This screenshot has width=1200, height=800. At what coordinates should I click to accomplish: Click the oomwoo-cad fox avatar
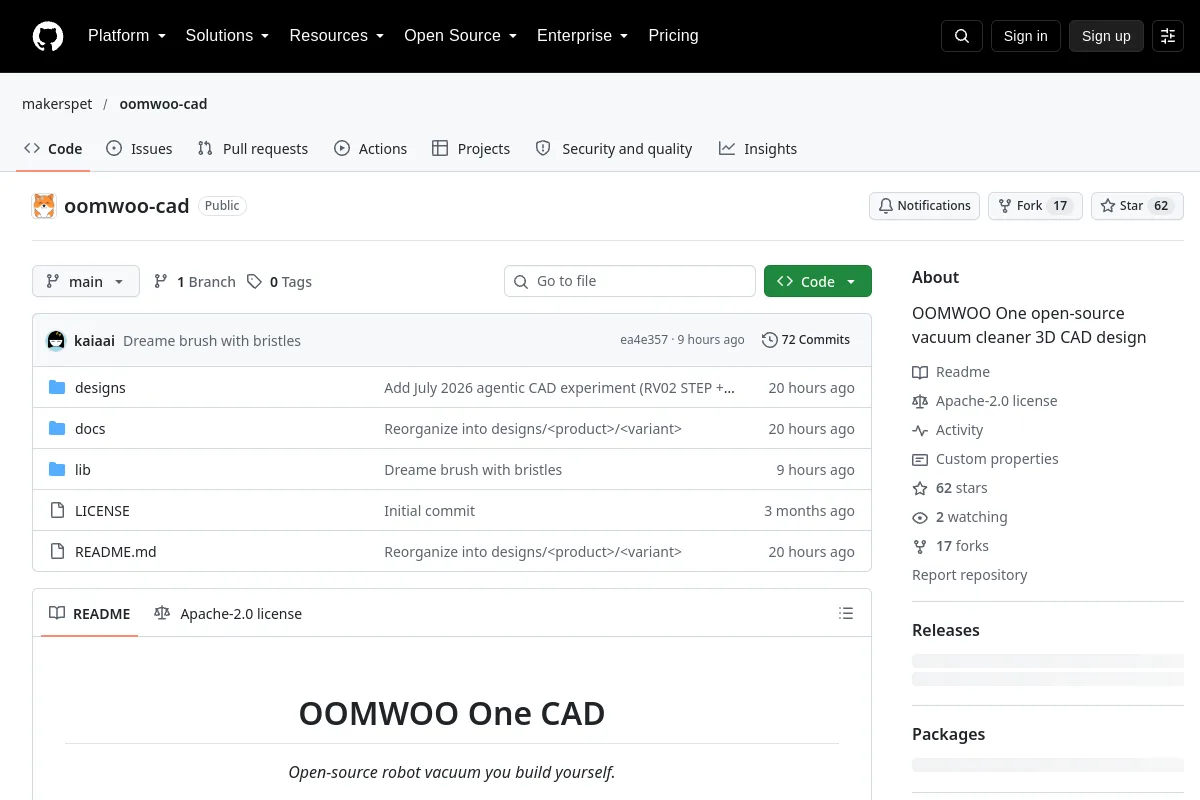click(x=44, y=206)
